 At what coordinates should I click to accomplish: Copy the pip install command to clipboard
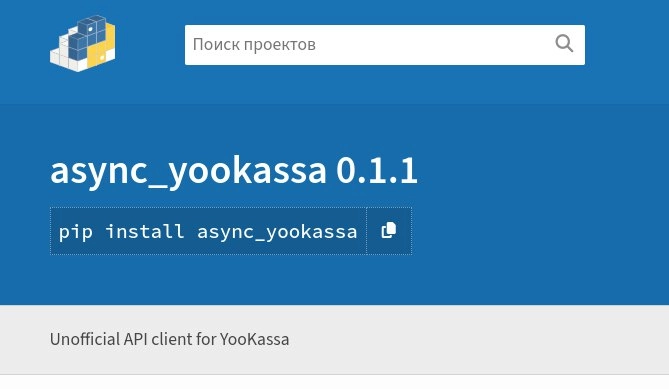pyautogui.click(x=389, y=231)
